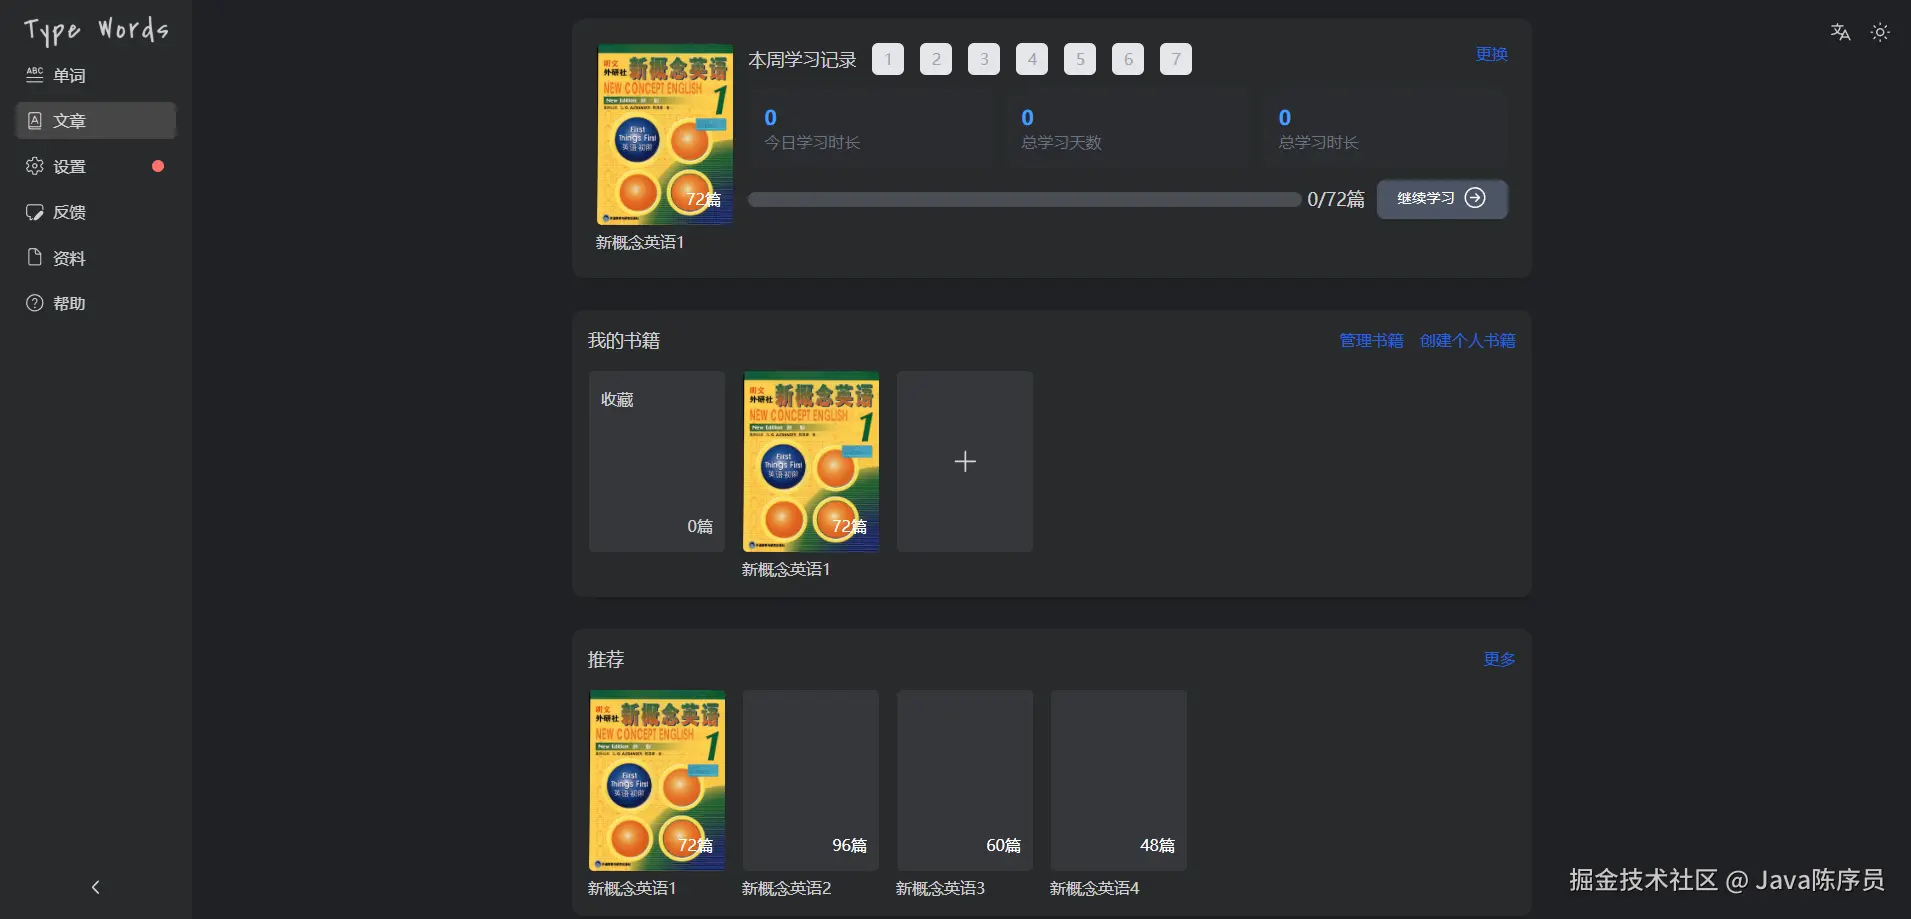Click the 设置 gear icon
This screenshot has height=919, width=1911.
point(35,166)
